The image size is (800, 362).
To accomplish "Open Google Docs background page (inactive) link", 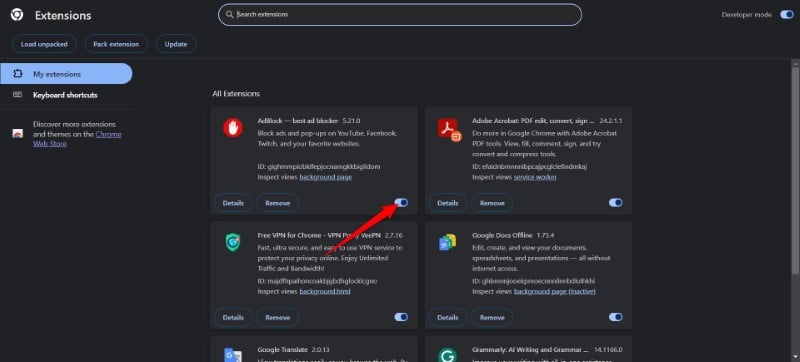I will tap(555, 292).
